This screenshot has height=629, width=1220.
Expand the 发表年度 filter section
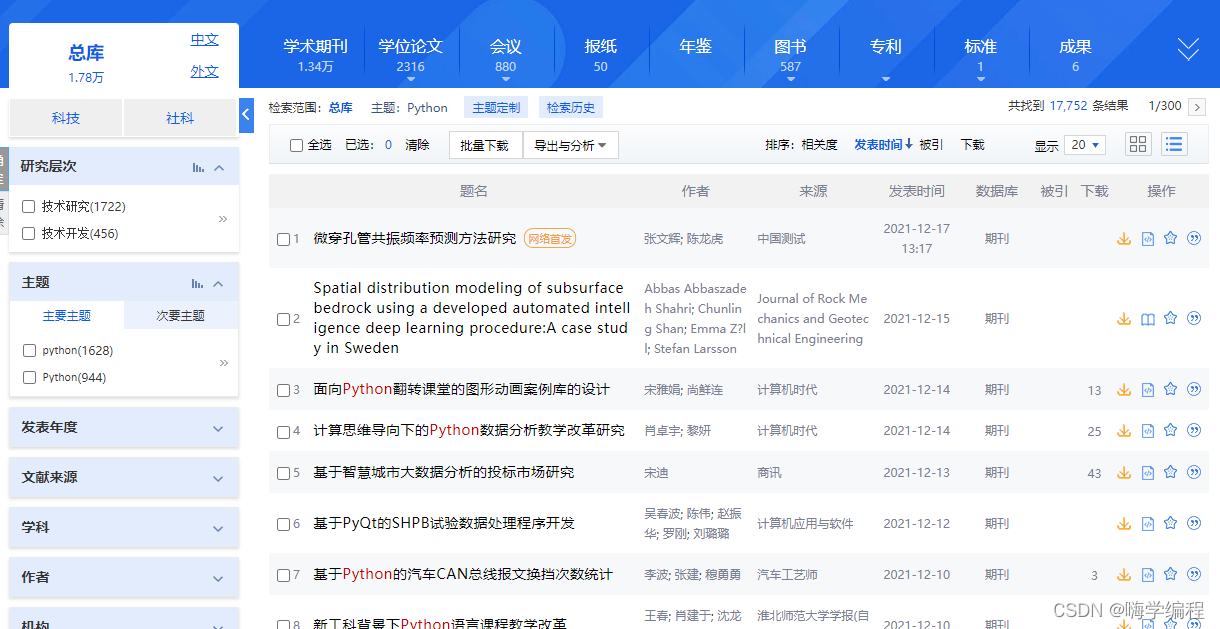pos(123,427)
